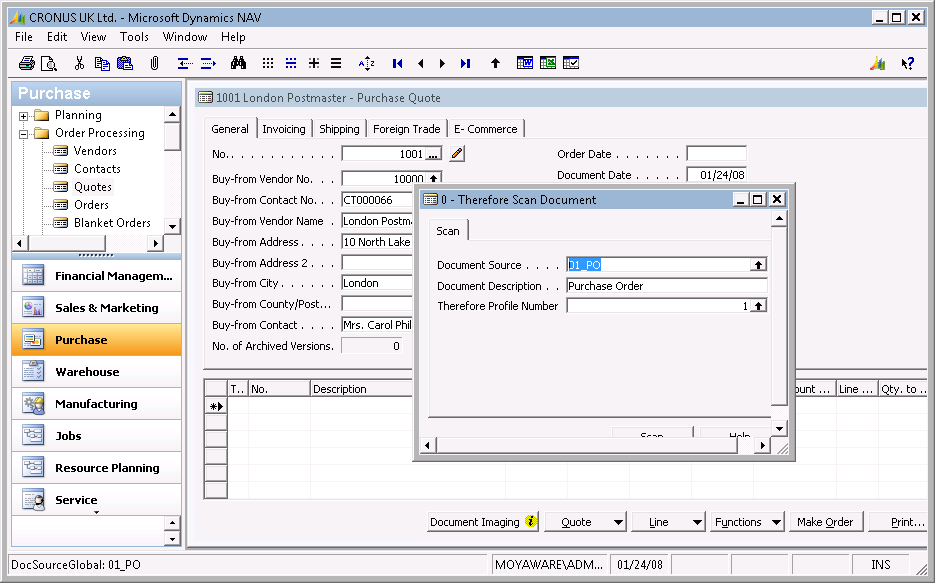
Task: Click the Document Description input field
Action: [667, 286]
